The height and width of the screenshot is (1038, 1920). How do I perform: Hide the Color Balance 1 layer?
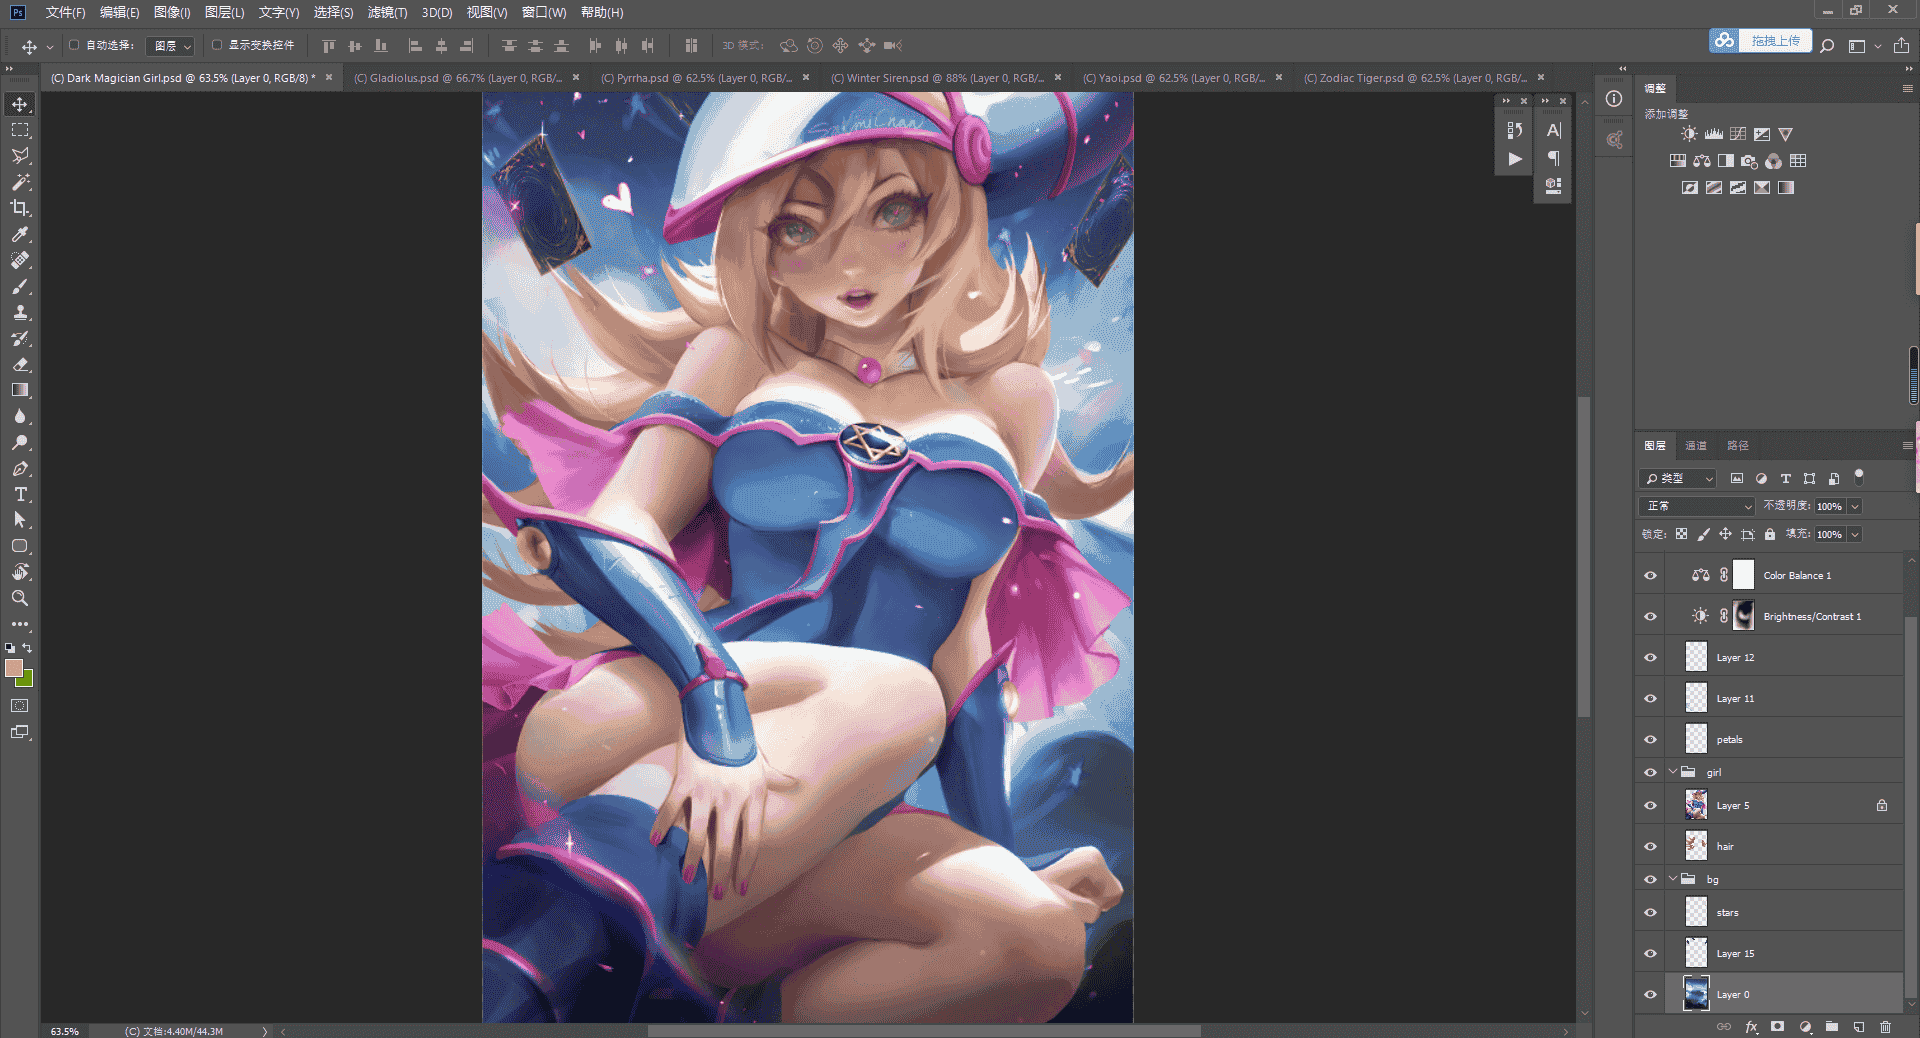pos(1650,575)
